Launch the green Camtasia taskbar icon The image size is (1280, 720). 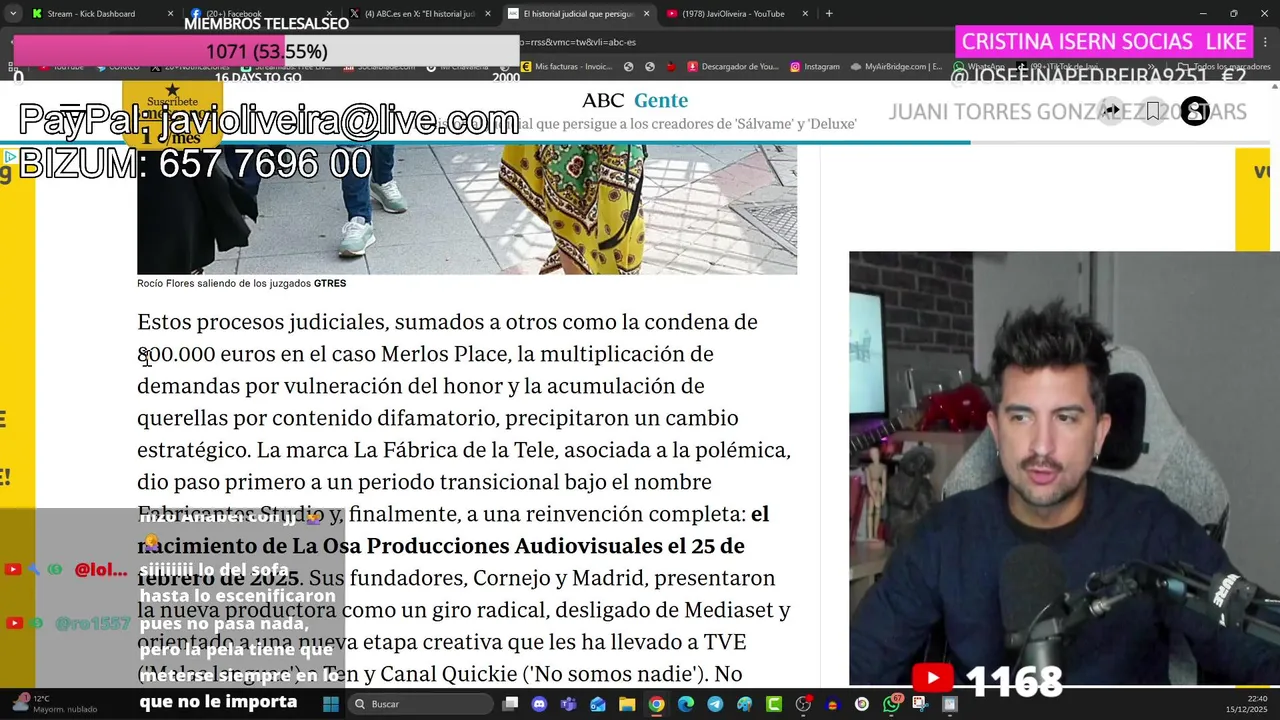[x=774, y=704]
